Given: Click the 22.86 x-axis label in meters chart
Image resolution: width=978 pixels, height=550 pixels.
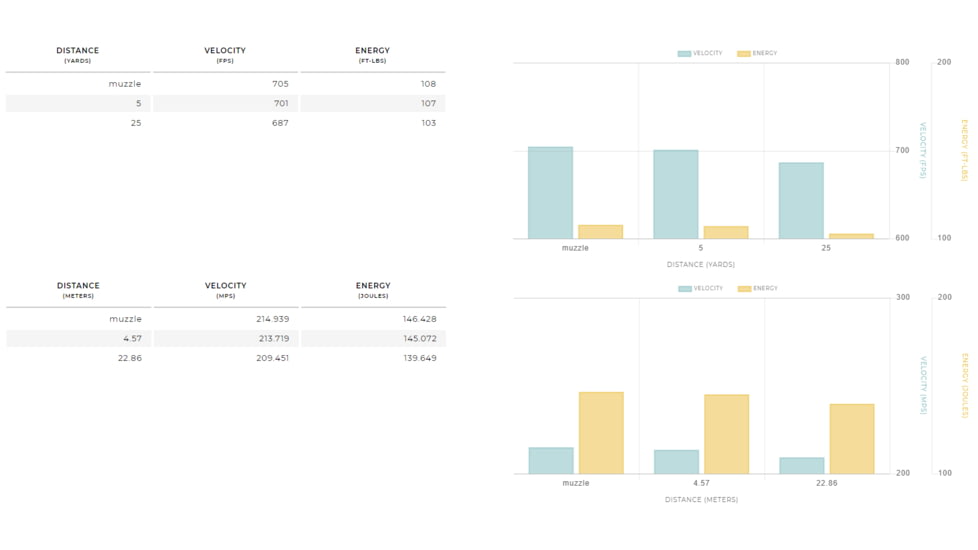Looking at the screenshot, I should (x=826, y=483).
